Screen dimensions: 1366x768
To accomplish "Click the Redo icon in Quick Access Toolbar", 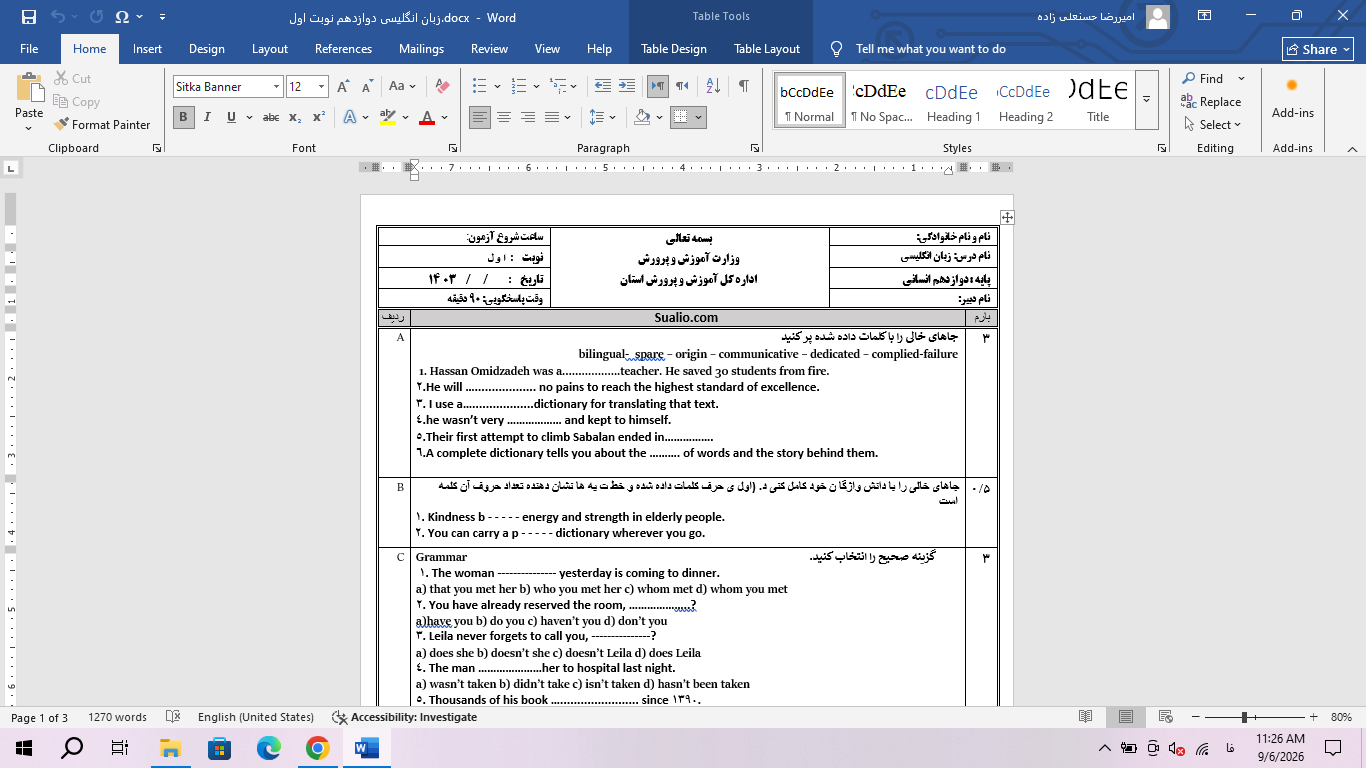I will (x=96, y=17).
